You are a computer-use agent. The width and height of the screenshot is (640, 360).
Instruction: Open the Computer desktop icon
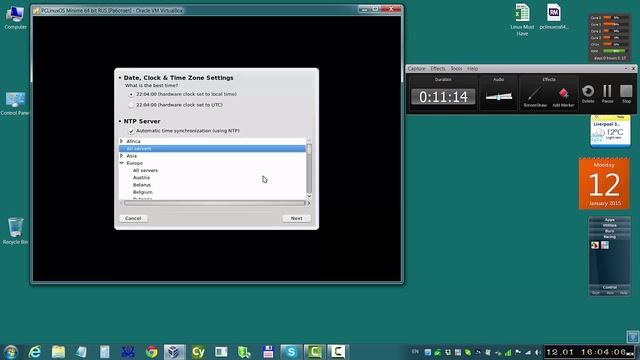click(x=15, y=18)
